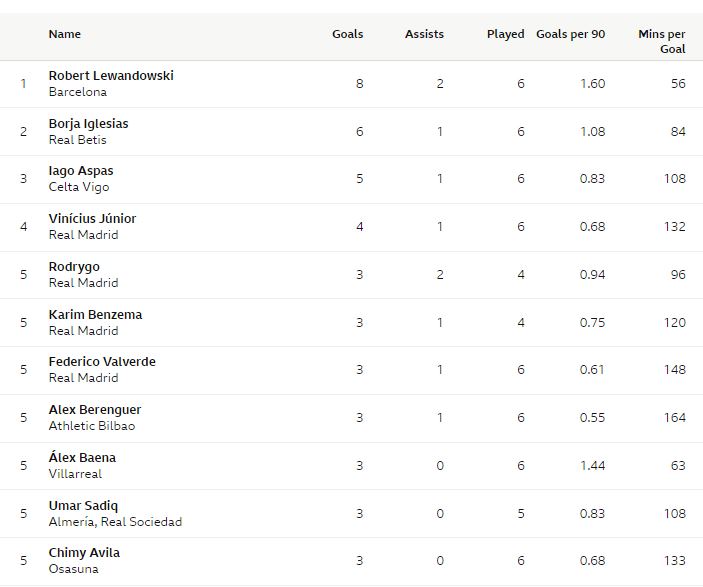The width and height of the screenshot is (703, 587).
Task: Select Lewandowski's goals value of 8
Action: pos(360,84)
